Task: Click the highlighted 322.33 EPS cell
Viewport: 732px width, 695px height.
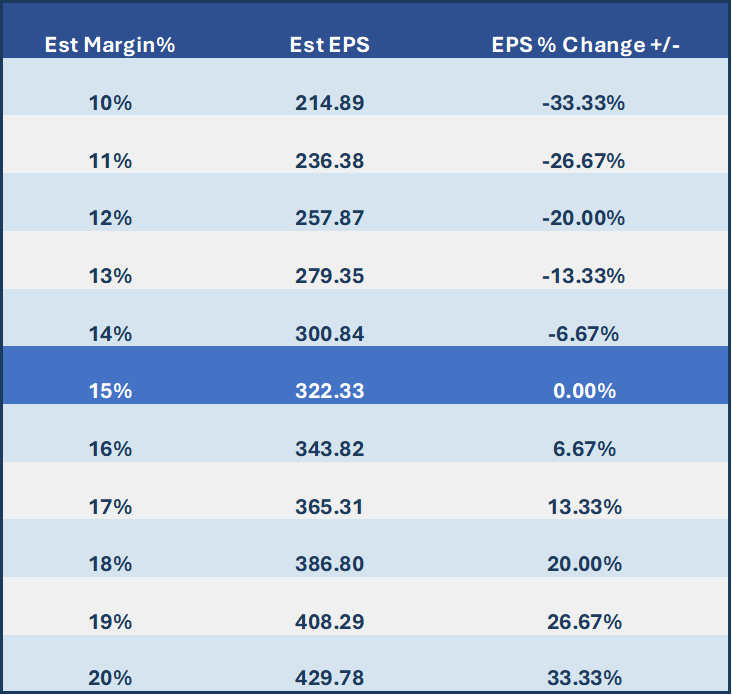Action: click(329, 392)
